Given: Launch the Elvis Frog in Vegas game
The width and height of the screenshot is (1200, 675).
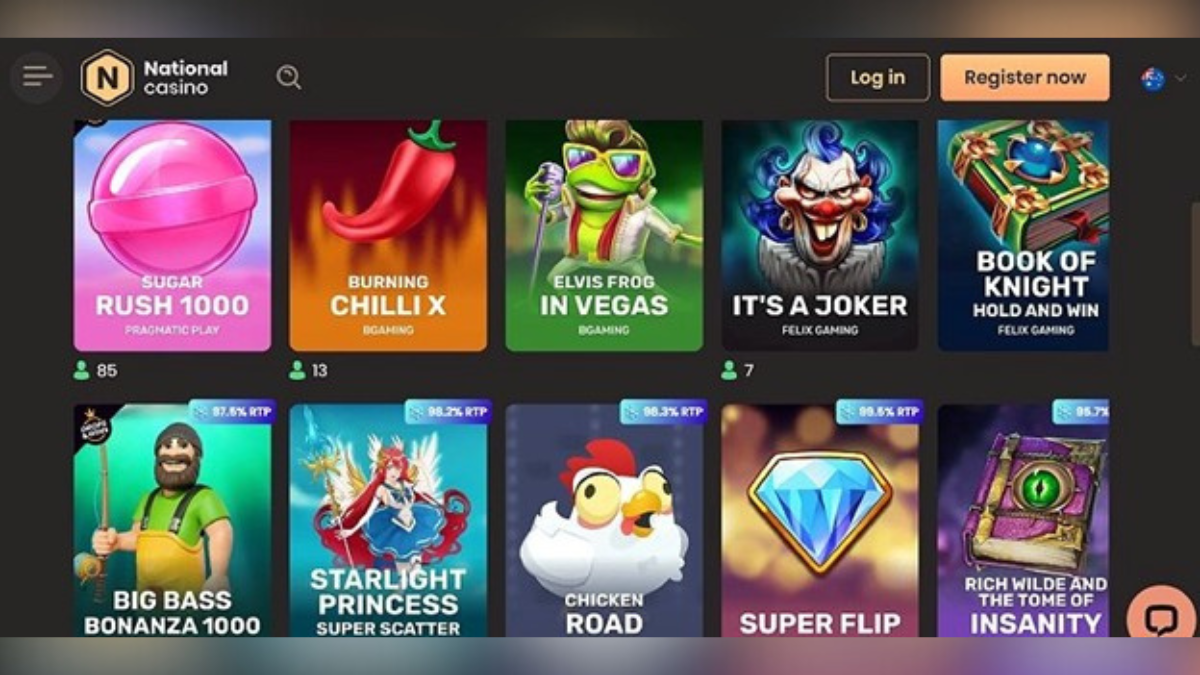Looking at the screenshot, I should (604, 236).
